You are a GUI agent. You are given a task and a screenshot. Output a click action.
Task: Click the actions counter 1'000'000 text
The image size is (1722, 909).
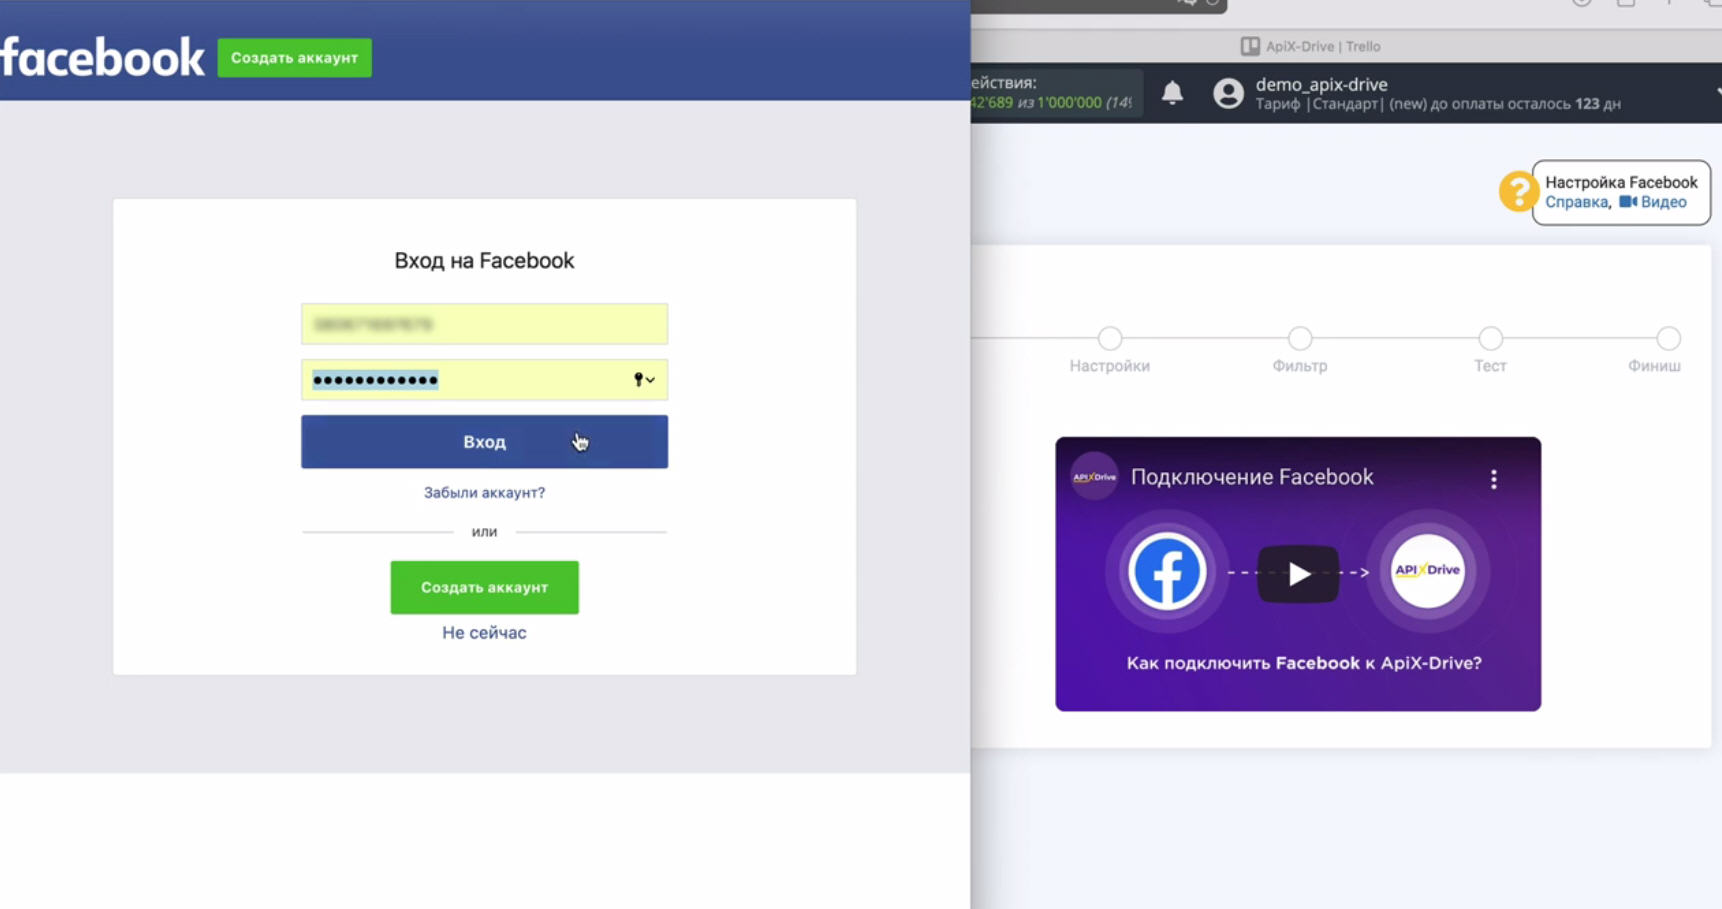click(1069, 103)
